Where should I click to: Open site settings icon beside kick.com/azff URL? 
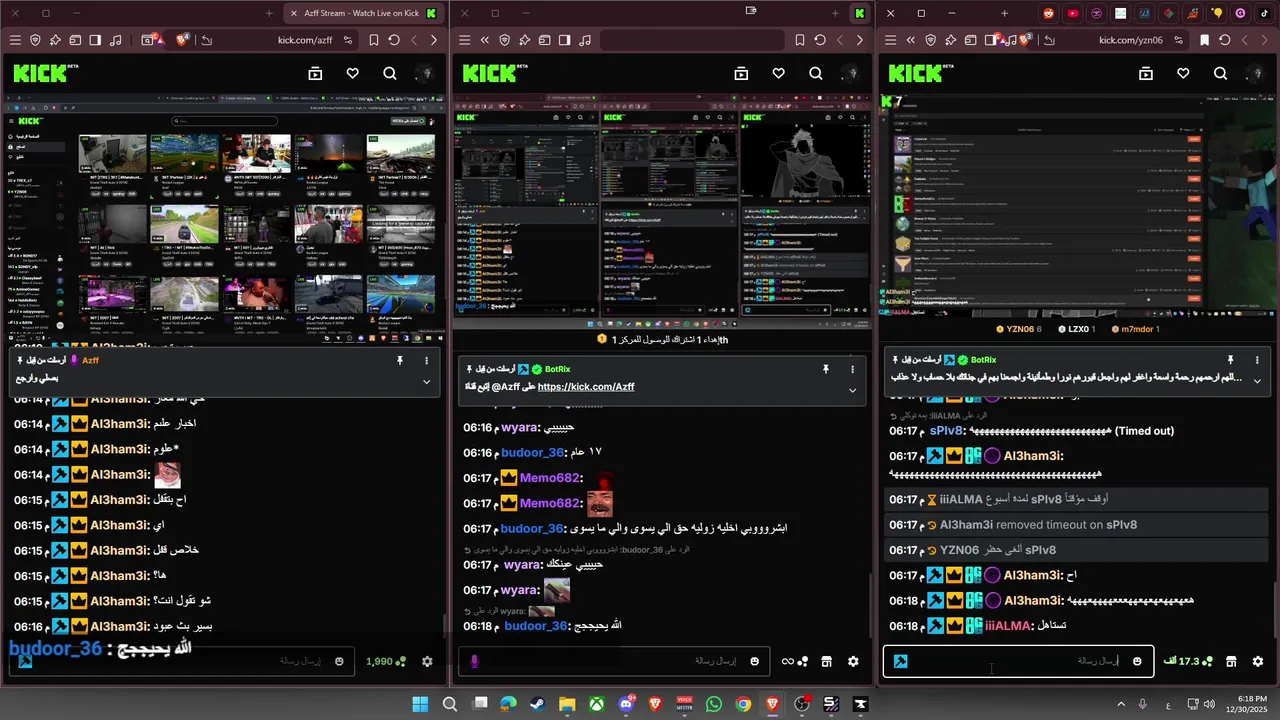(x=348, y=40)
